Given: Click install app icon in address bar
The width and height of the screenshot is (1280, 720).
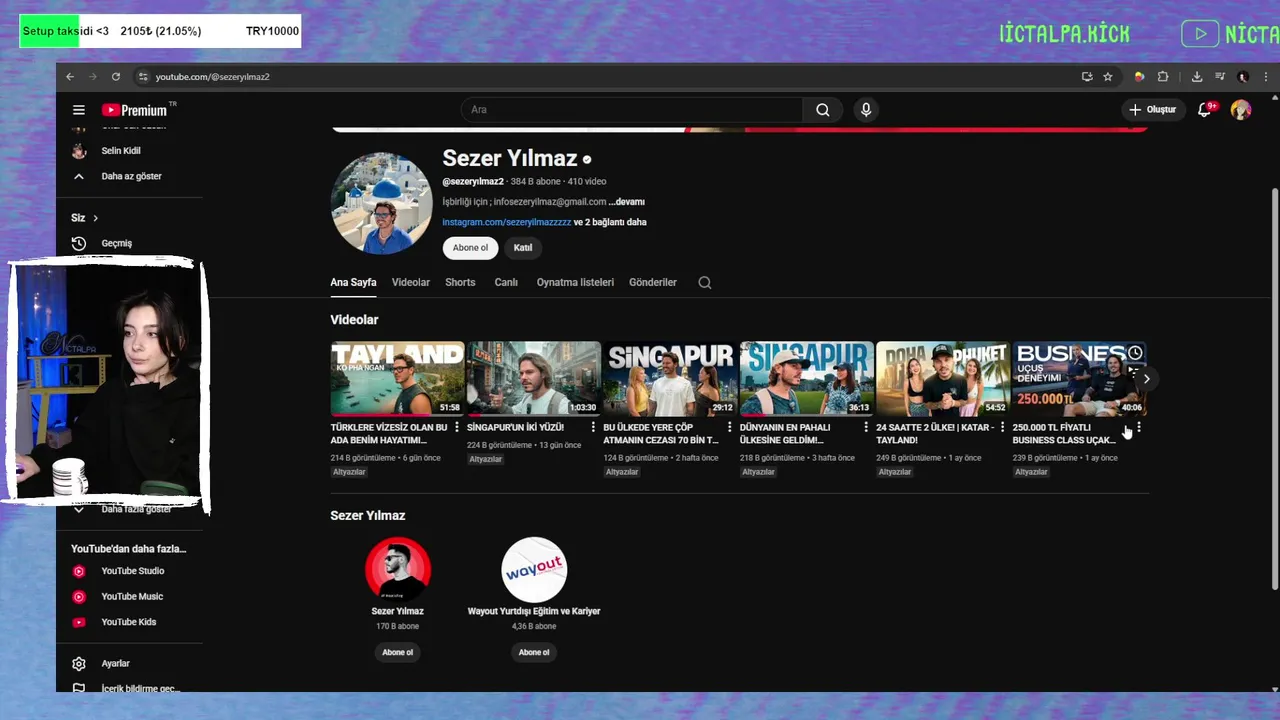Looking at the screenshot, I should pyautogui.click(x=1087, y=77).
